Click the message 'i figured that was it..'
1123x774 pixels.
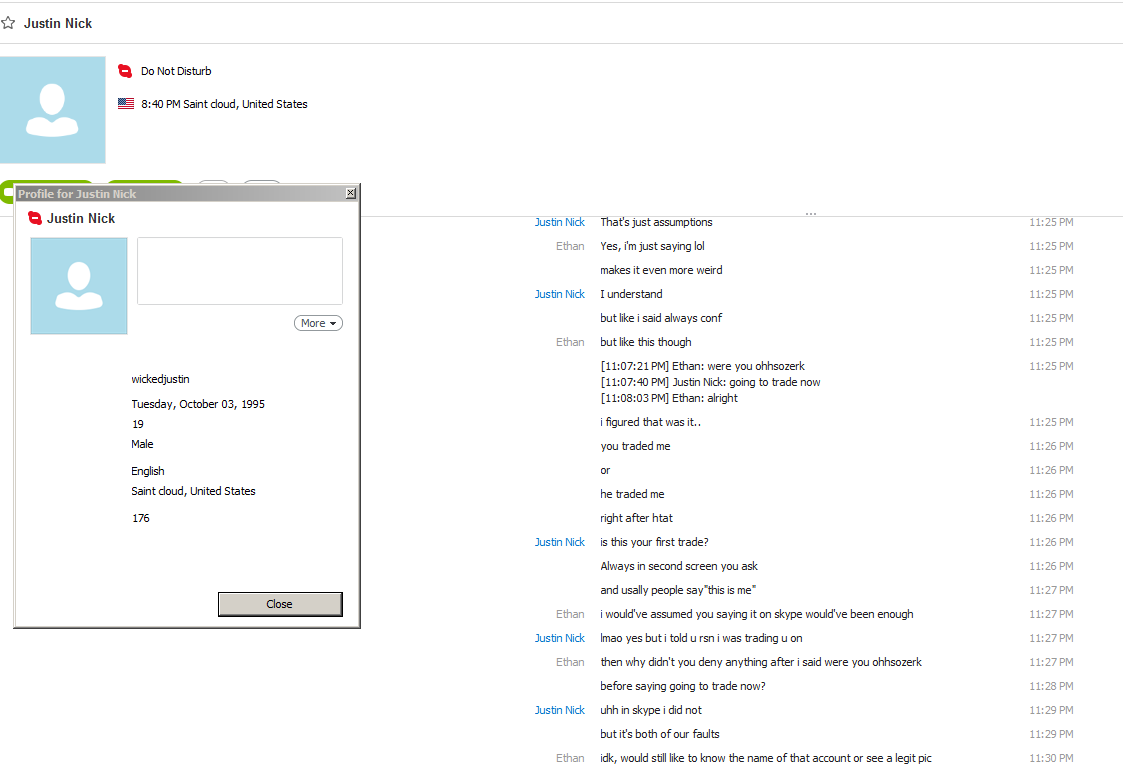650,422
